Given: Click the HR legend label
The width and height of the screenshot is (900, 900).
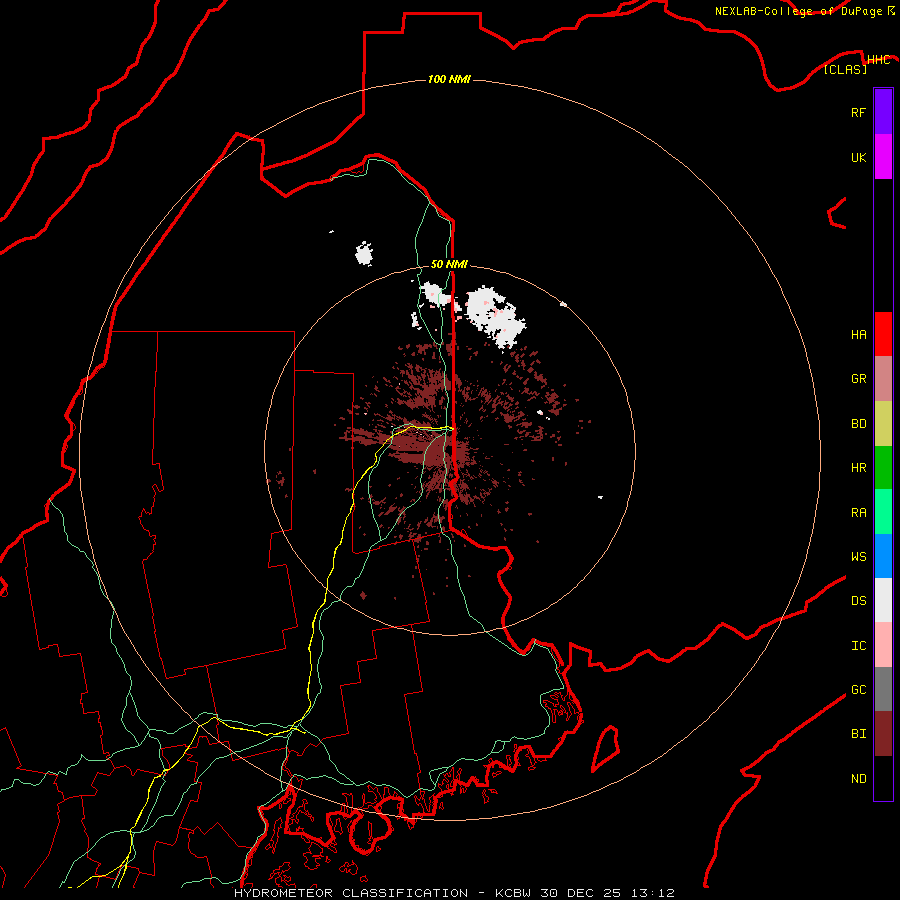Looking at the screenshot, I should coord(858,468).
